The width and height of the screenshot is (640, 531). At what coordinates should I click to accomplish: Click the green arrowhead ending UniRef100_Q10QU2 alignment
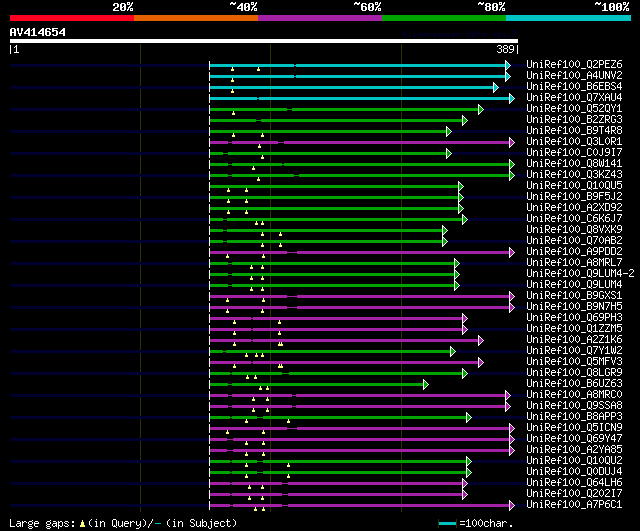(469, 462)
